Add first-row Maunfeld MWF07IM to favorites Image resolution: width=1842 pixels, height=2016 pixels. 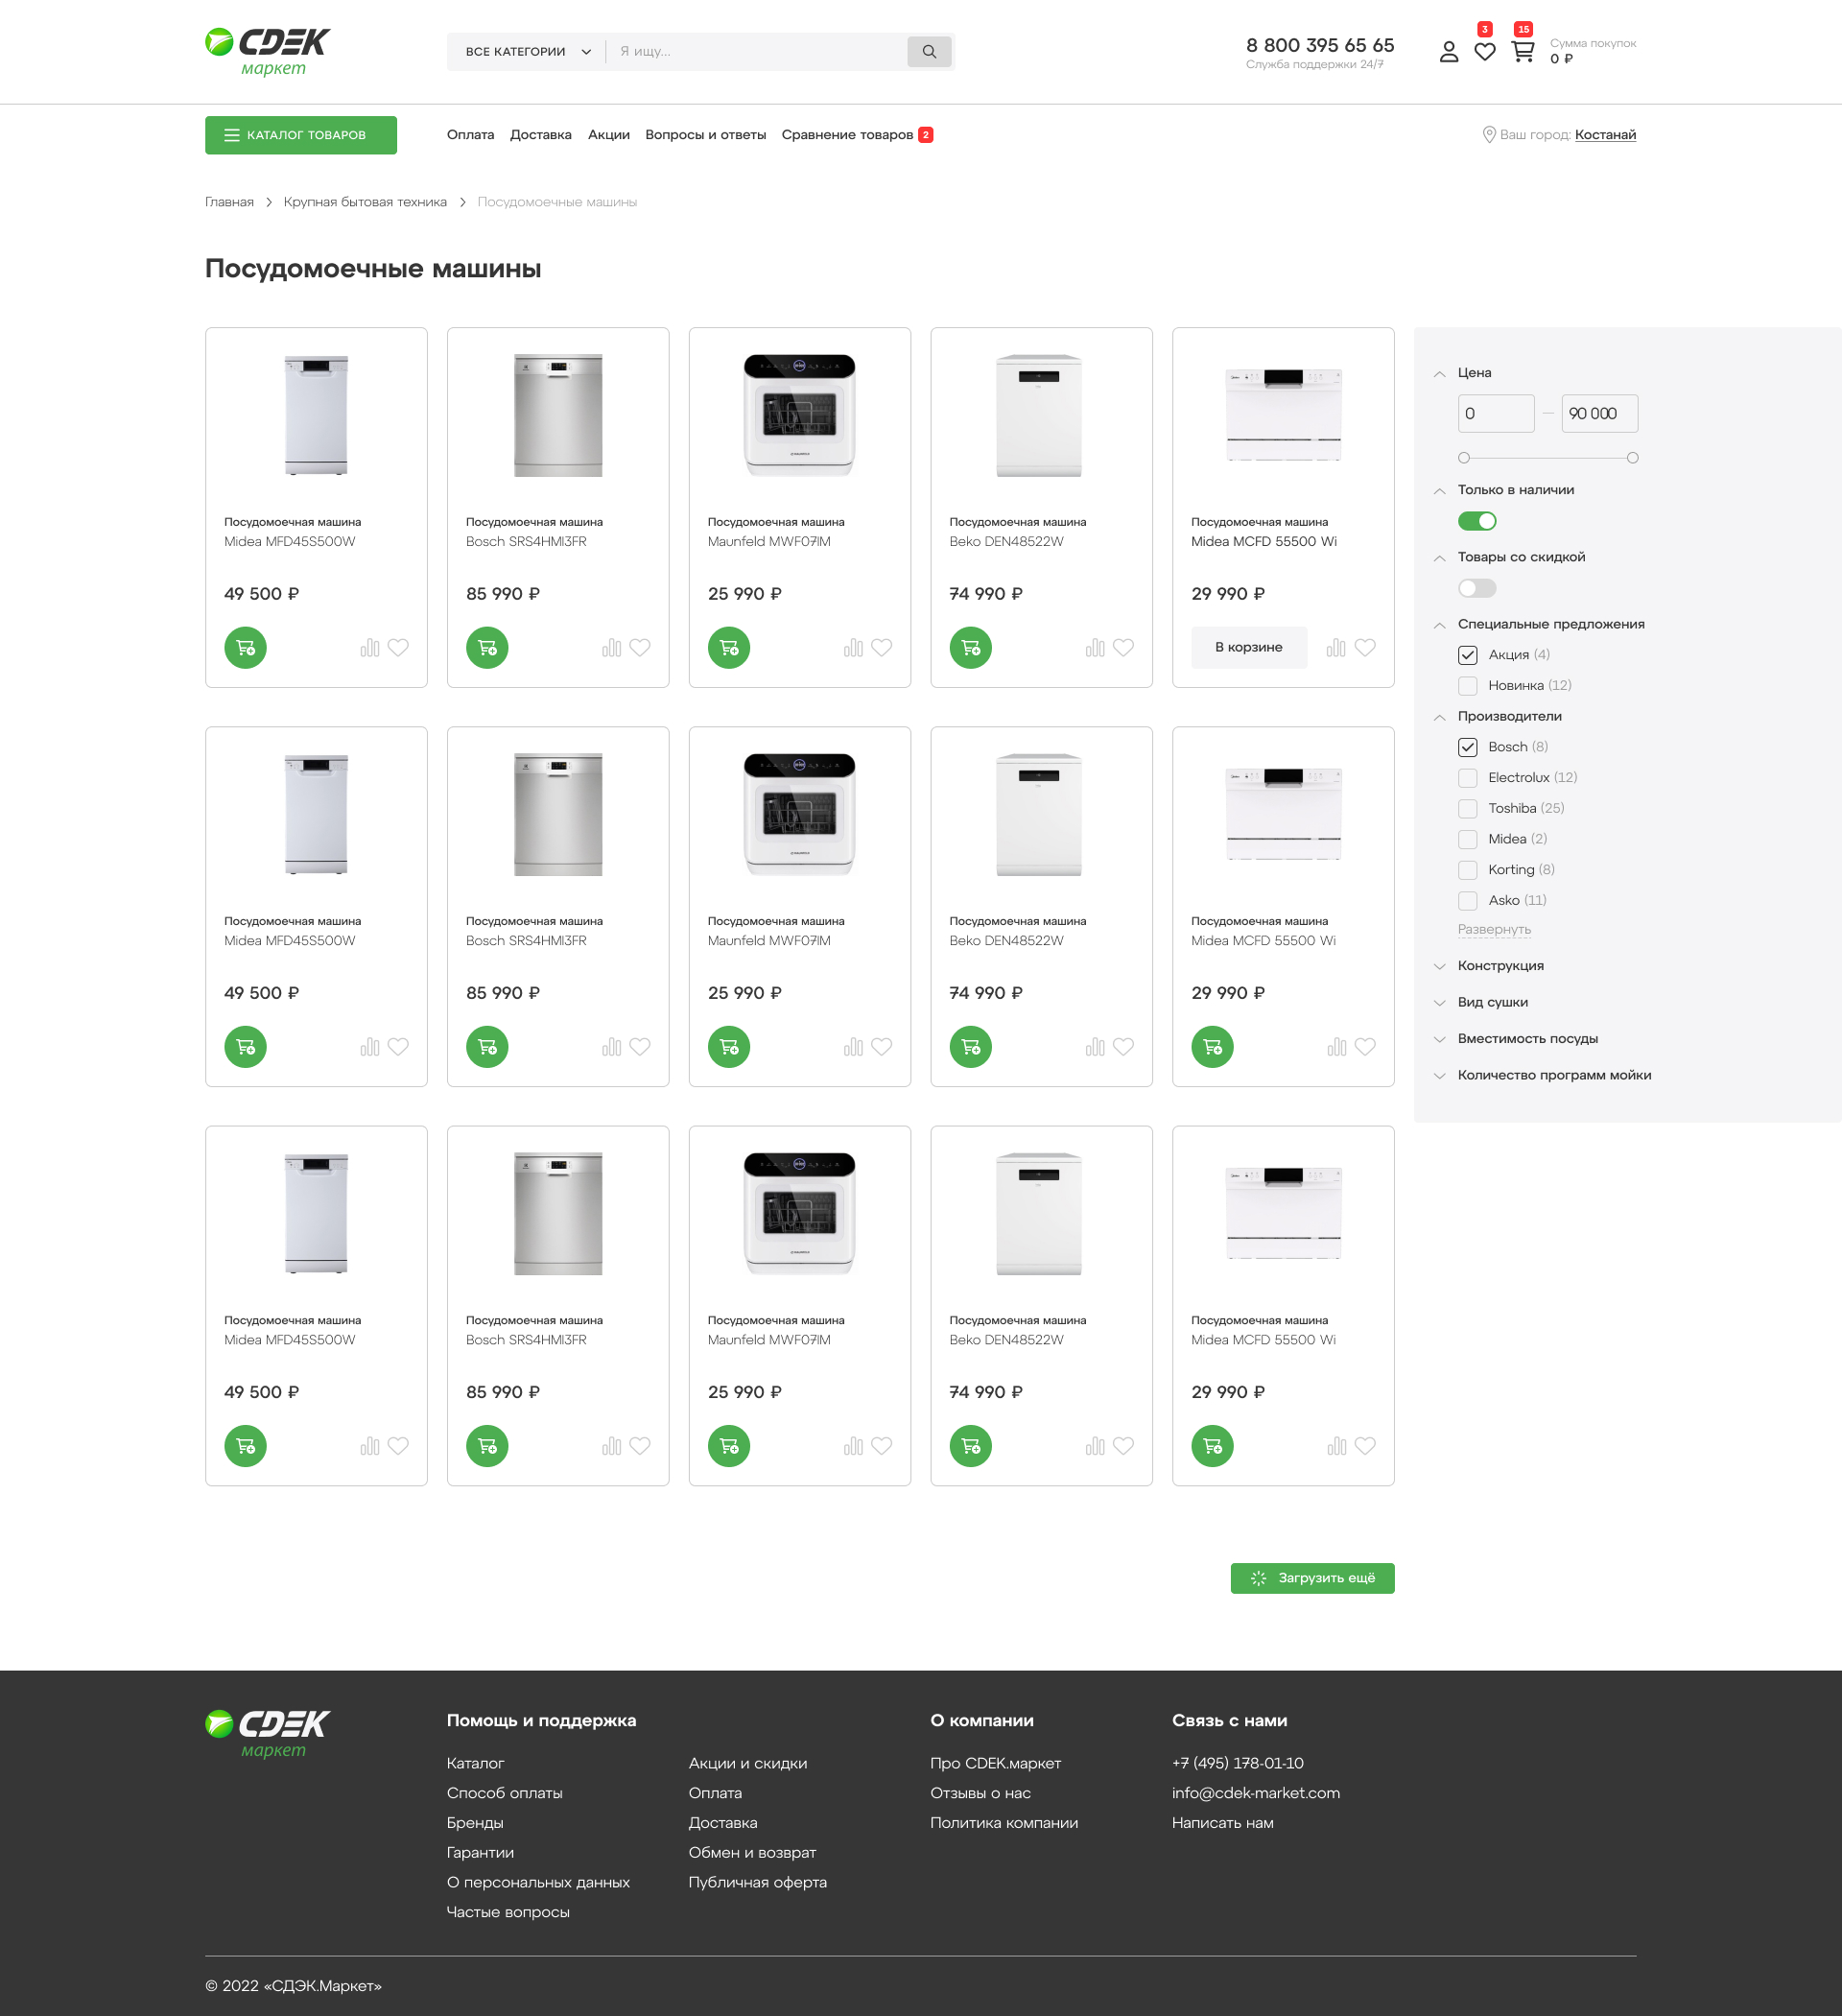[881, 648]
